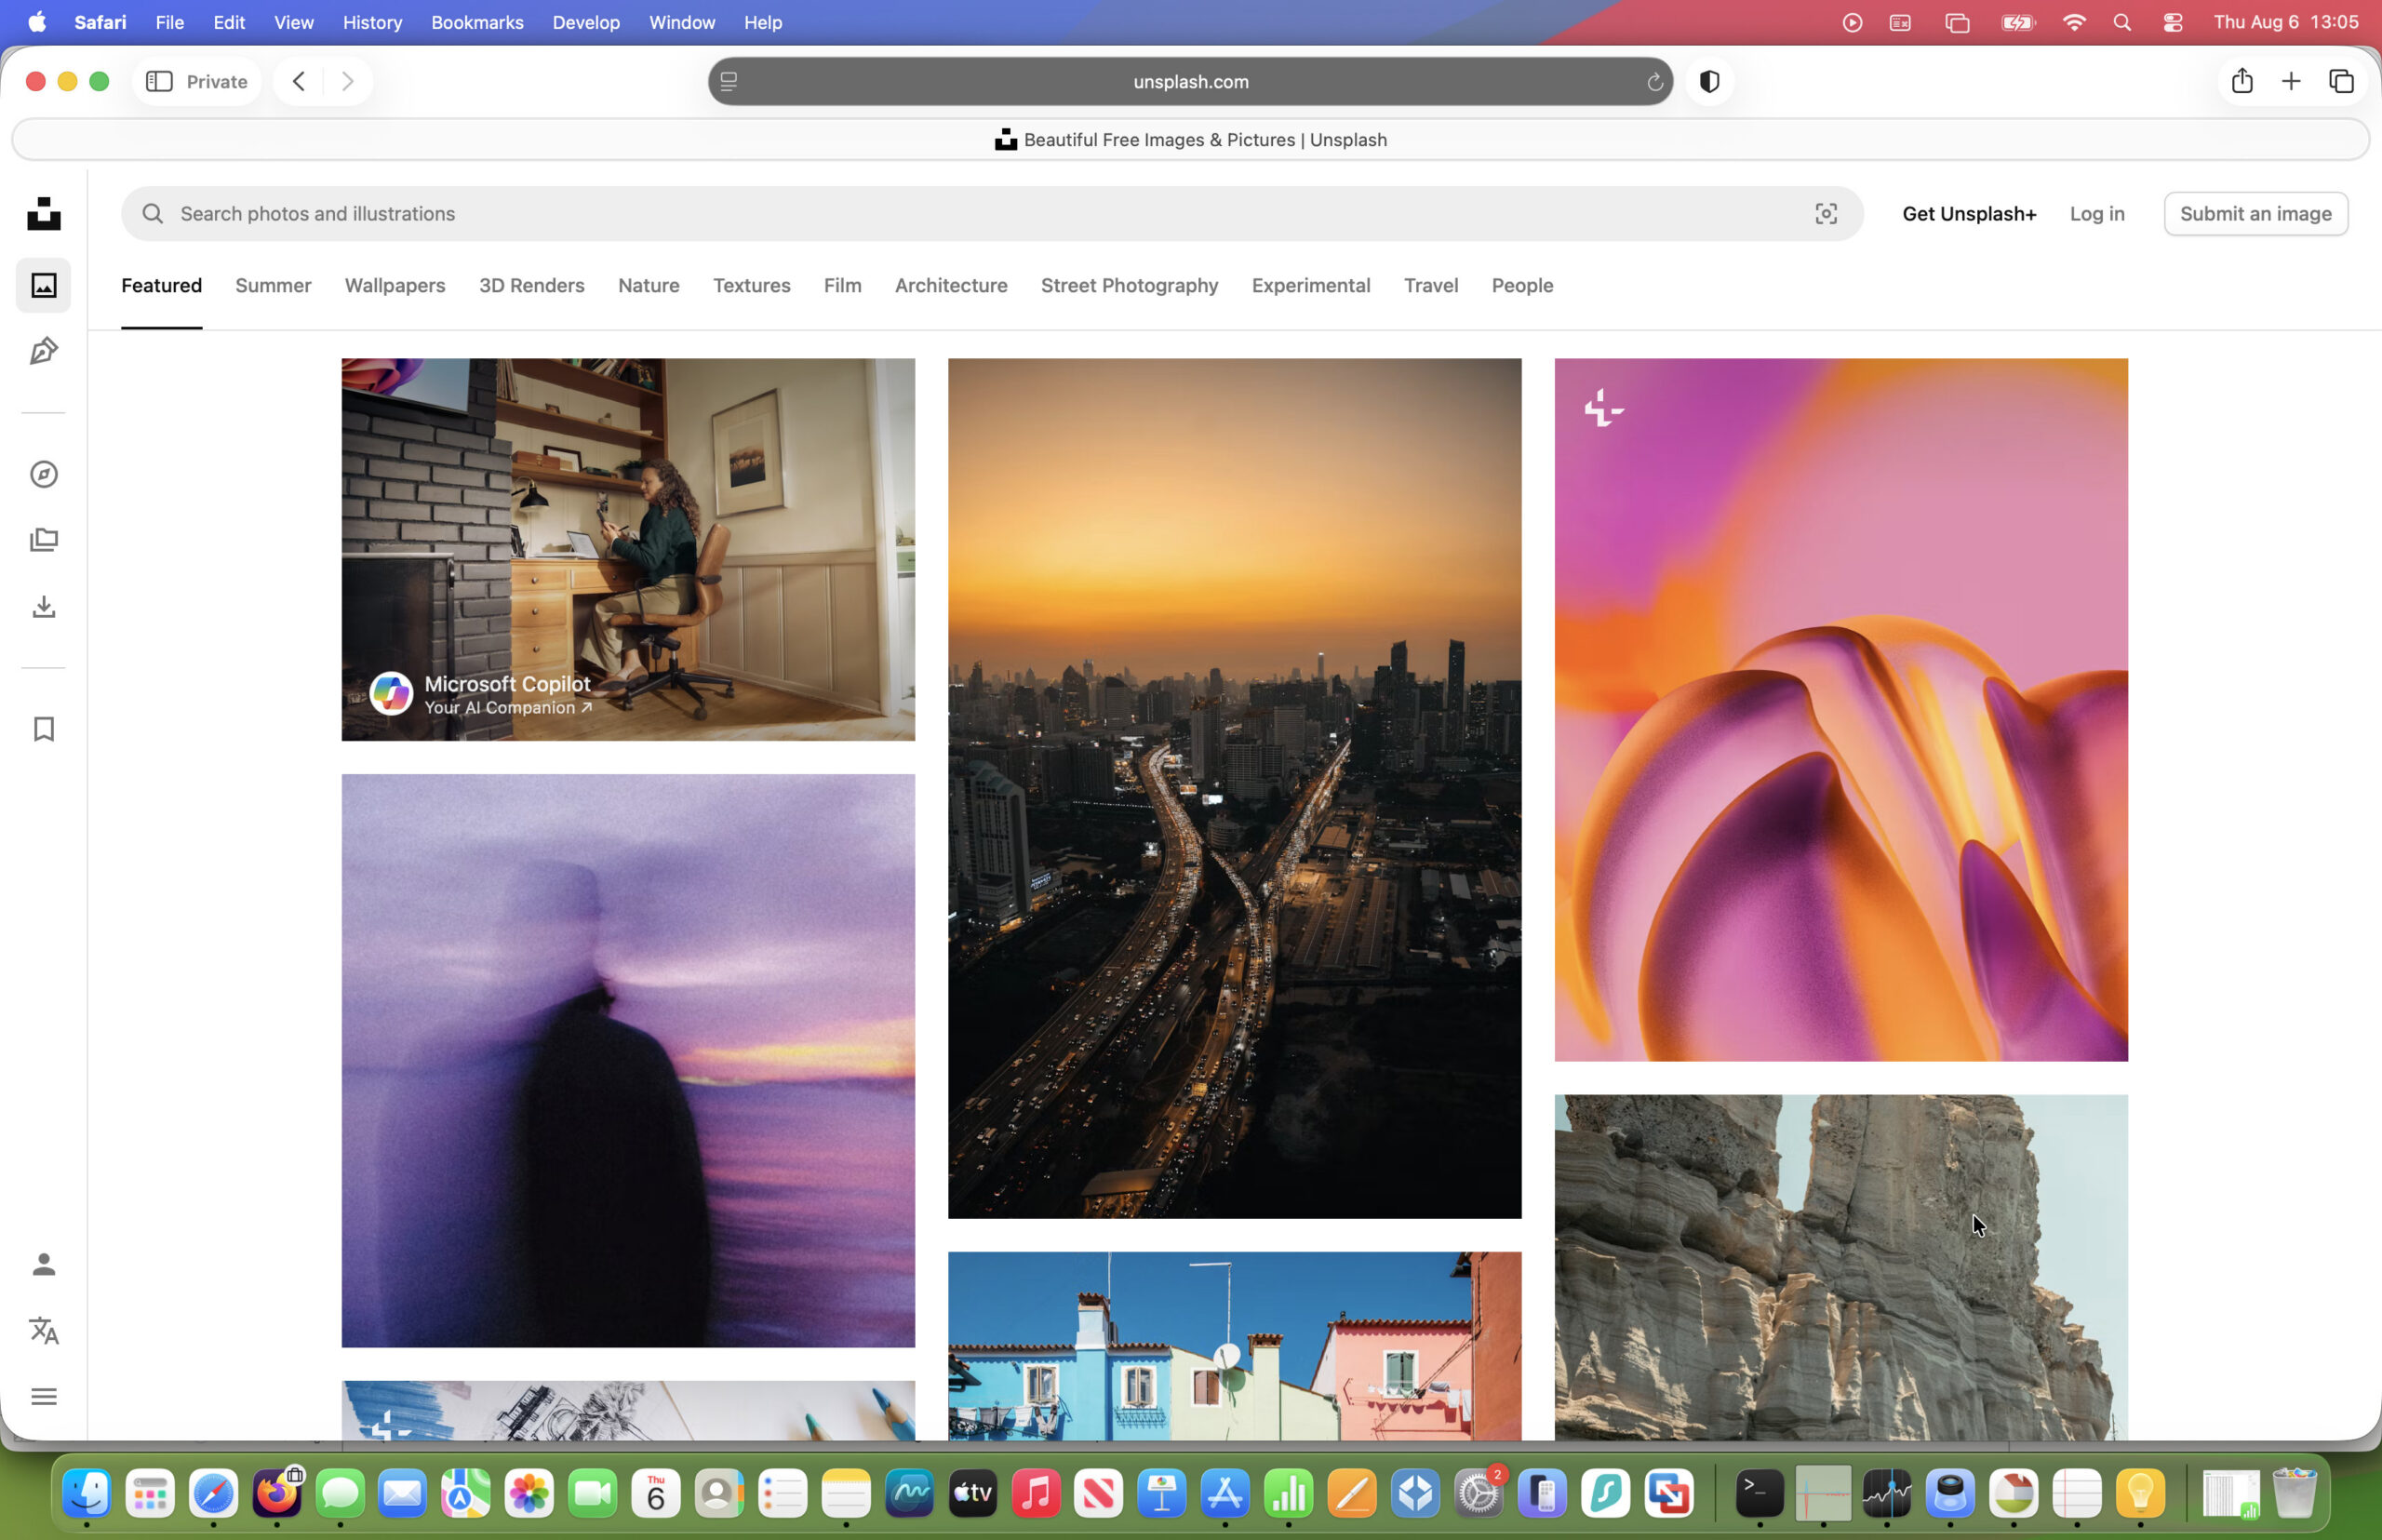This screenshot has width=2382, height=1540.
Task: Click the visual search camera icon
Action: 1826,213
